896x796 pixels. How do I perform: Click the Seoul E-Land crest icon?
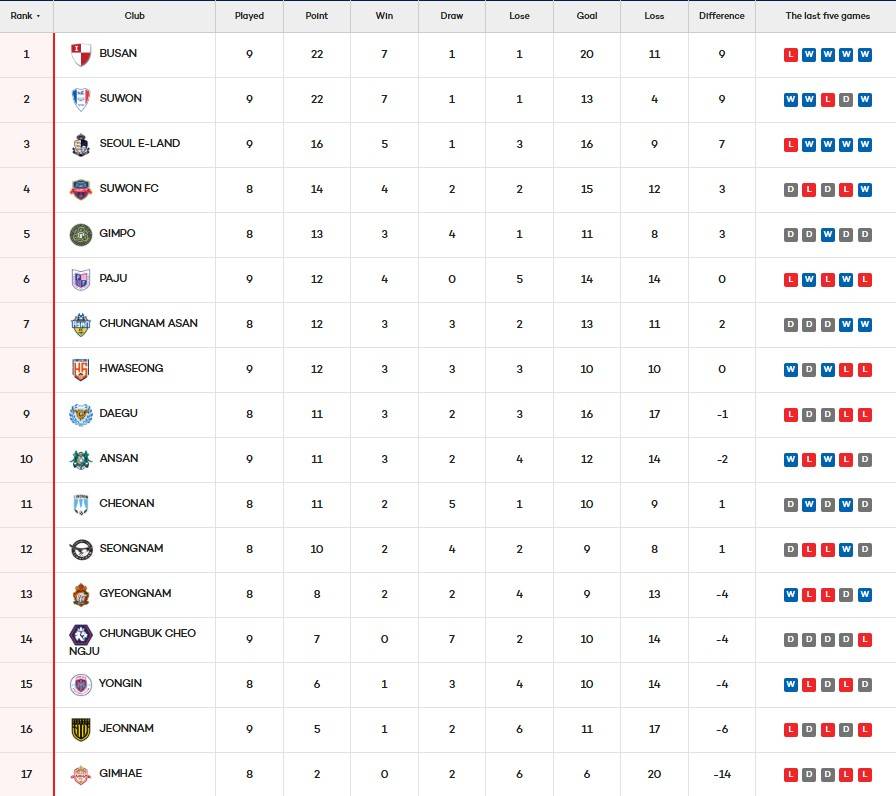click(81, 145)
